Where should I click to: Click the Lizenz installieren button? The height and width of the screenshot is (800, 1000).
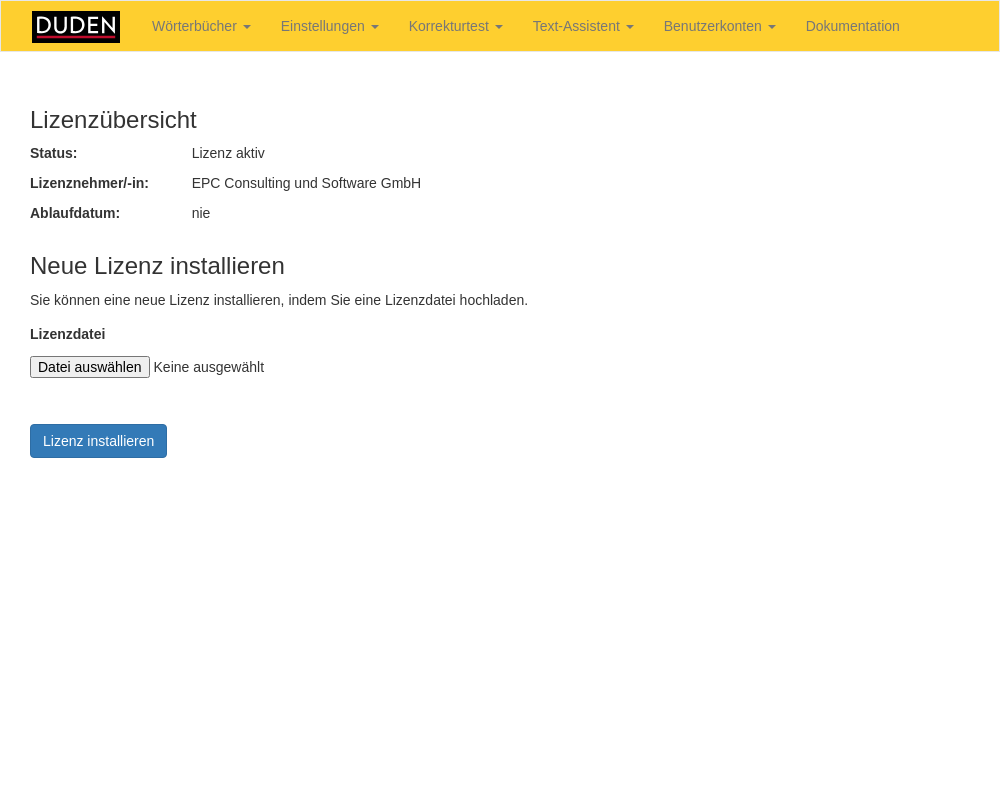98,441
